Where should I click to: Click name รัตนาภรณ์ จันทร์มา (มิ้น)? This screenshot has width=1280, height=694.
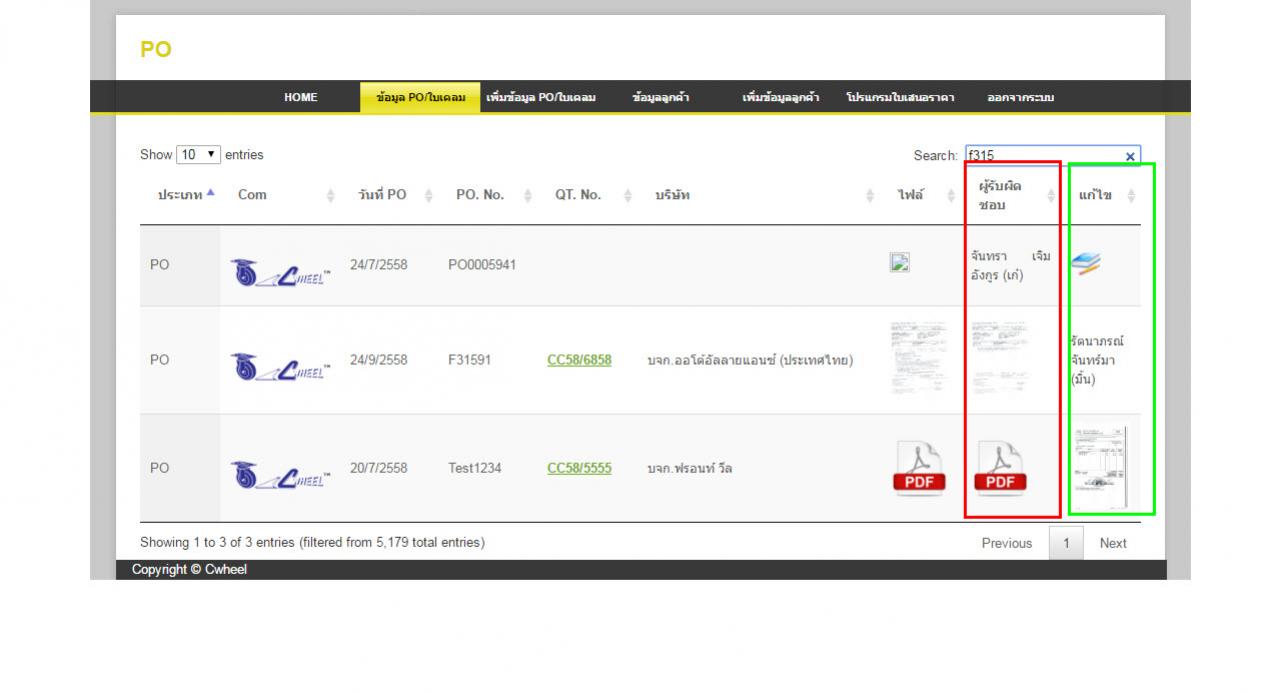coord(1098,360)
